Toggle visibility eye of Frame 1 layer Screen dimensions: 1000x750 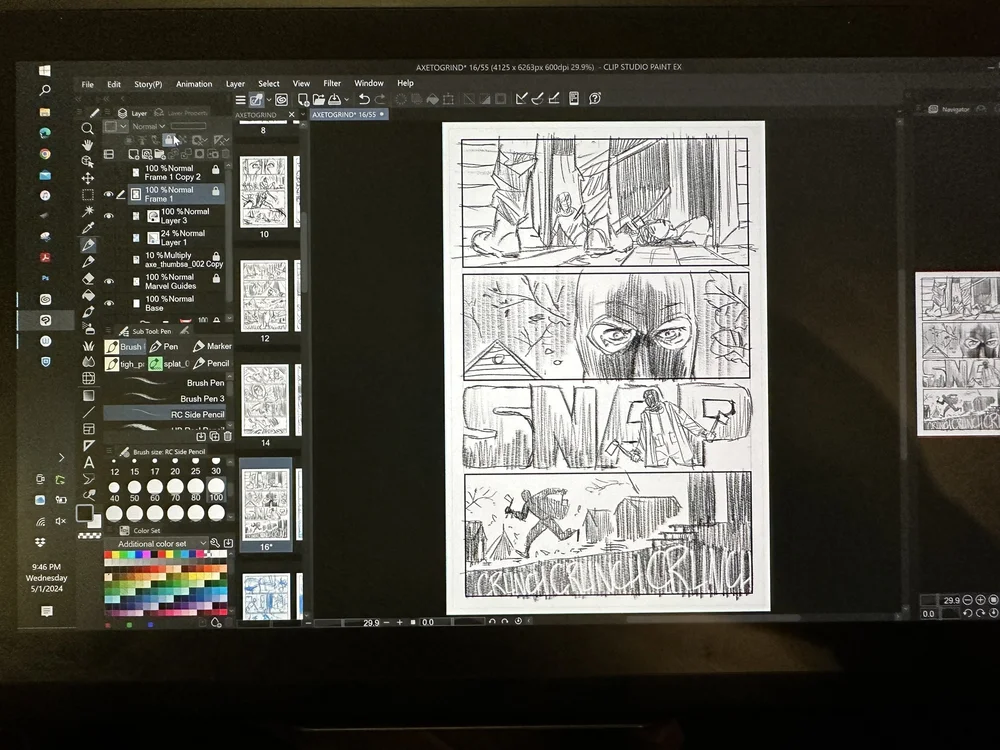(x=108, y=194)
